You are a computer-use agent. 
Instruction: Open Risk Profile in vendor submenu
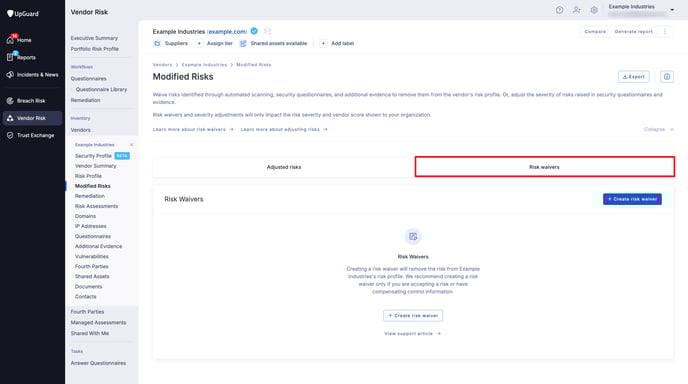tap(88, 176)
